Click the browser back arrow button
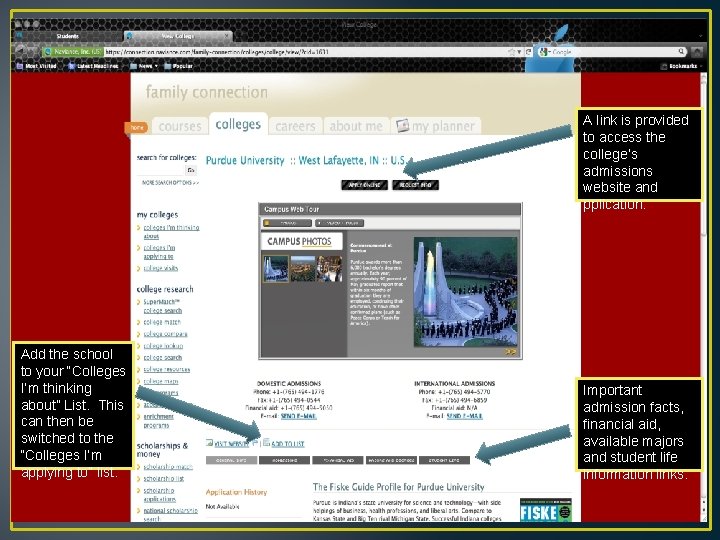720x540 pixels. (20, 50)
